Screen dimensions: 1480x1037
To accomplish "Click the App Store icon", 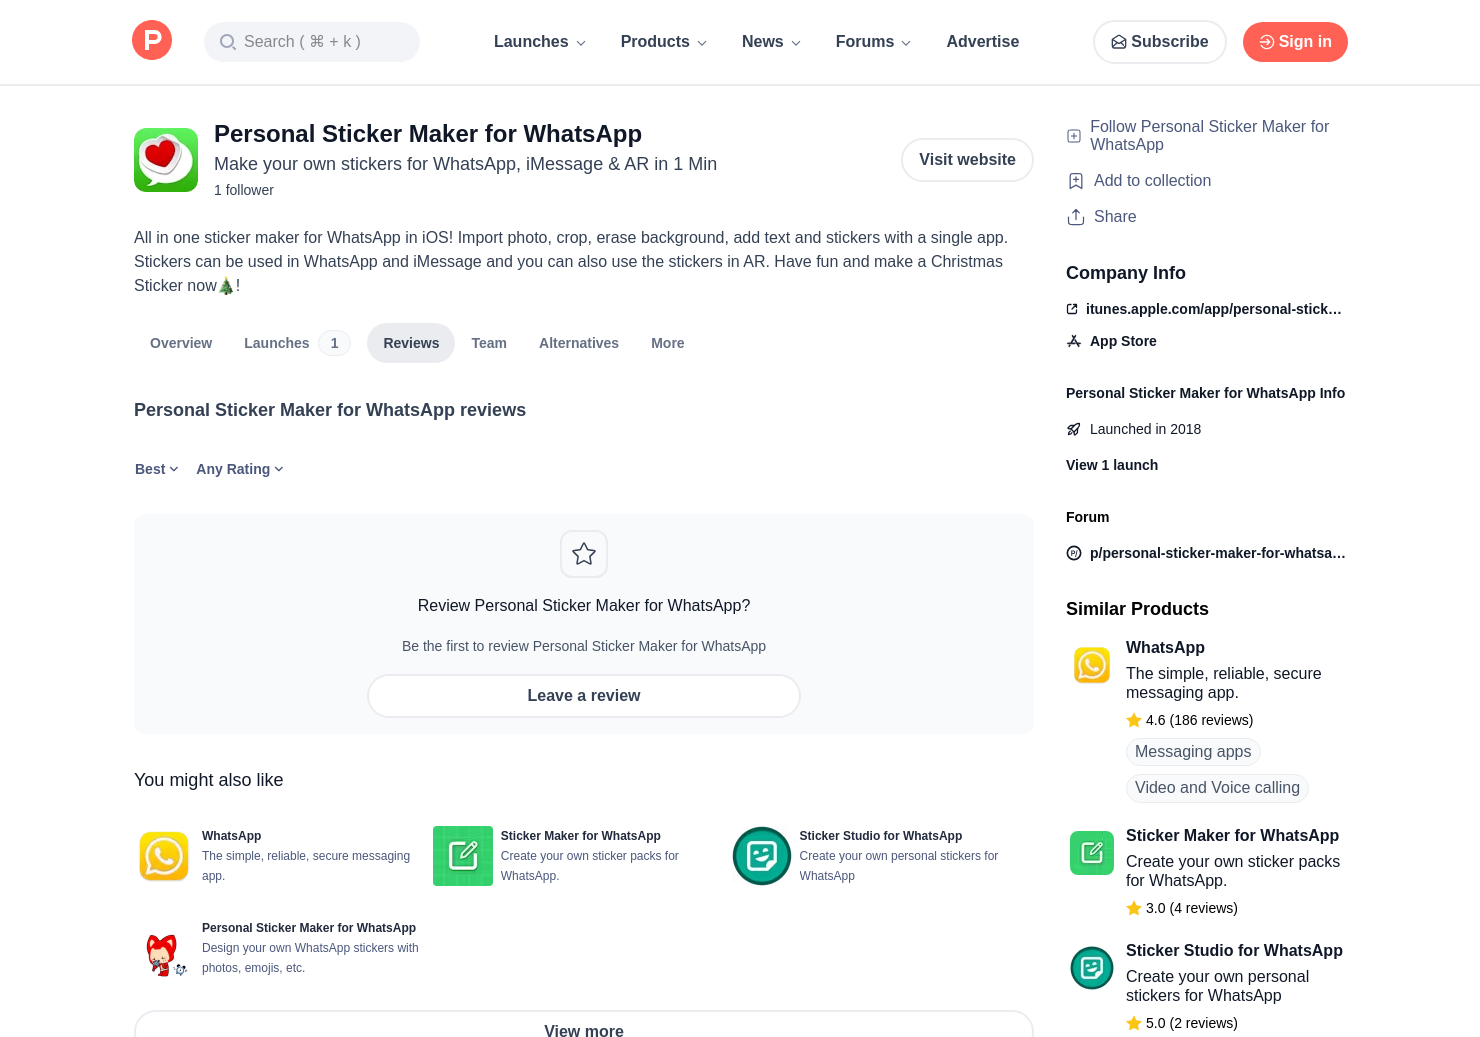I will [x=1074, y=341].
